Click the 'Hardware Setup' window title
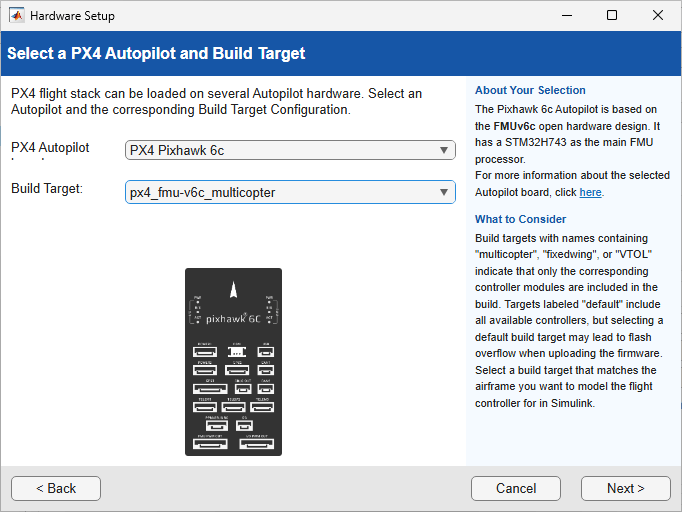682x512 pixels. click(x=72, y=16)
